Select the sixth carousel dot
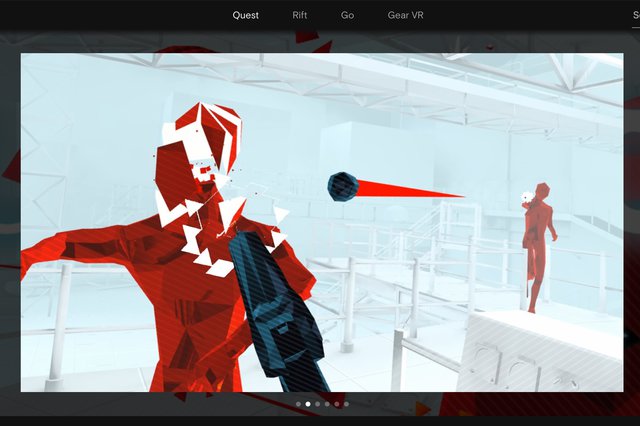 click(x=346, y=404)
